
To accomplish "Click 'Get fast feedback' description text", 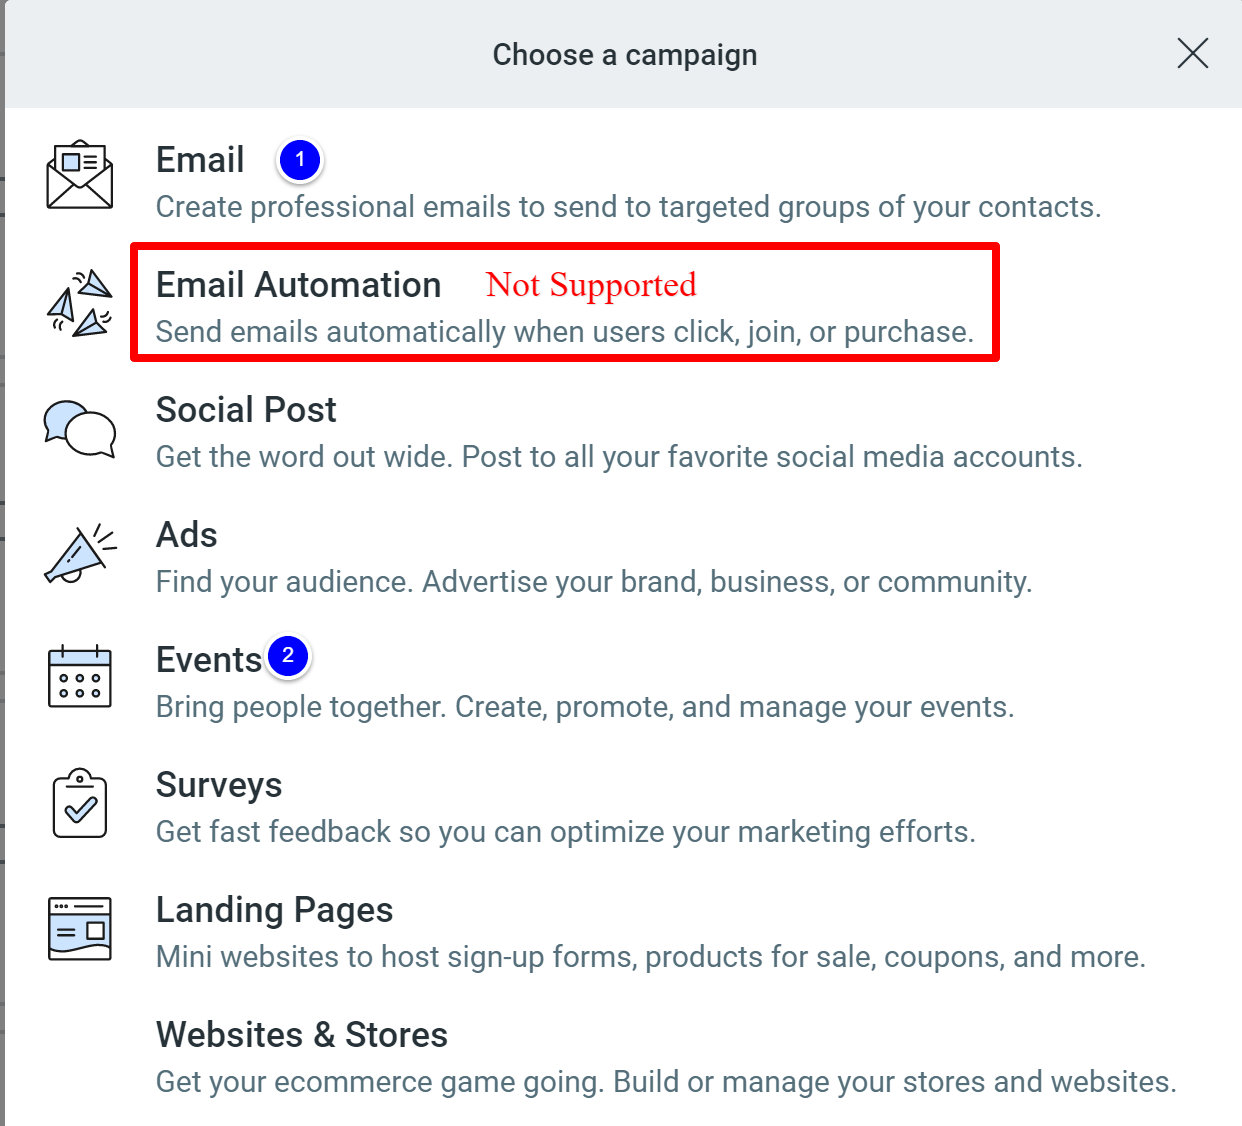I will pyautogui.click(x=566, y=832).
